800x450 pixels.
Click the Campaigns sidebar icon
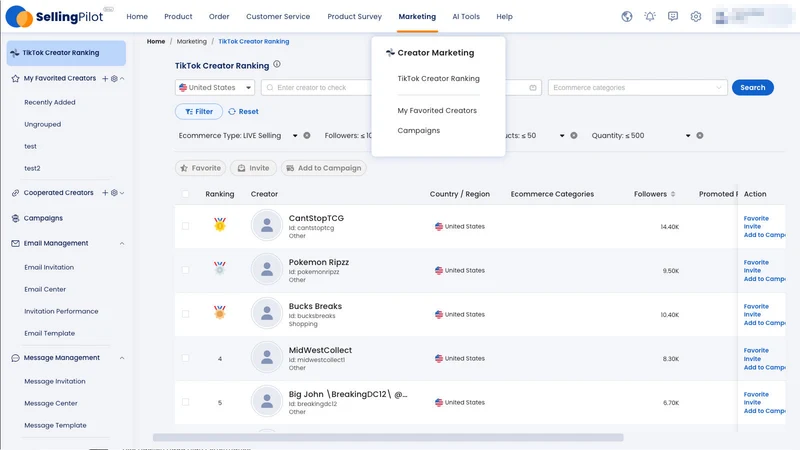[x=15, y=218]
